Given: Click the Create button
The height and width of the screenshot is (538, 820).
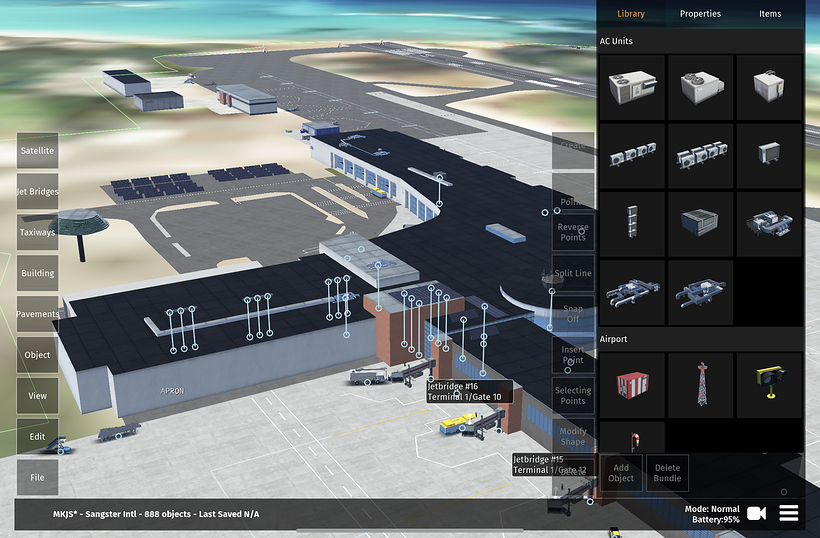Looking at the screenshot, I should [x=573, y=150].
